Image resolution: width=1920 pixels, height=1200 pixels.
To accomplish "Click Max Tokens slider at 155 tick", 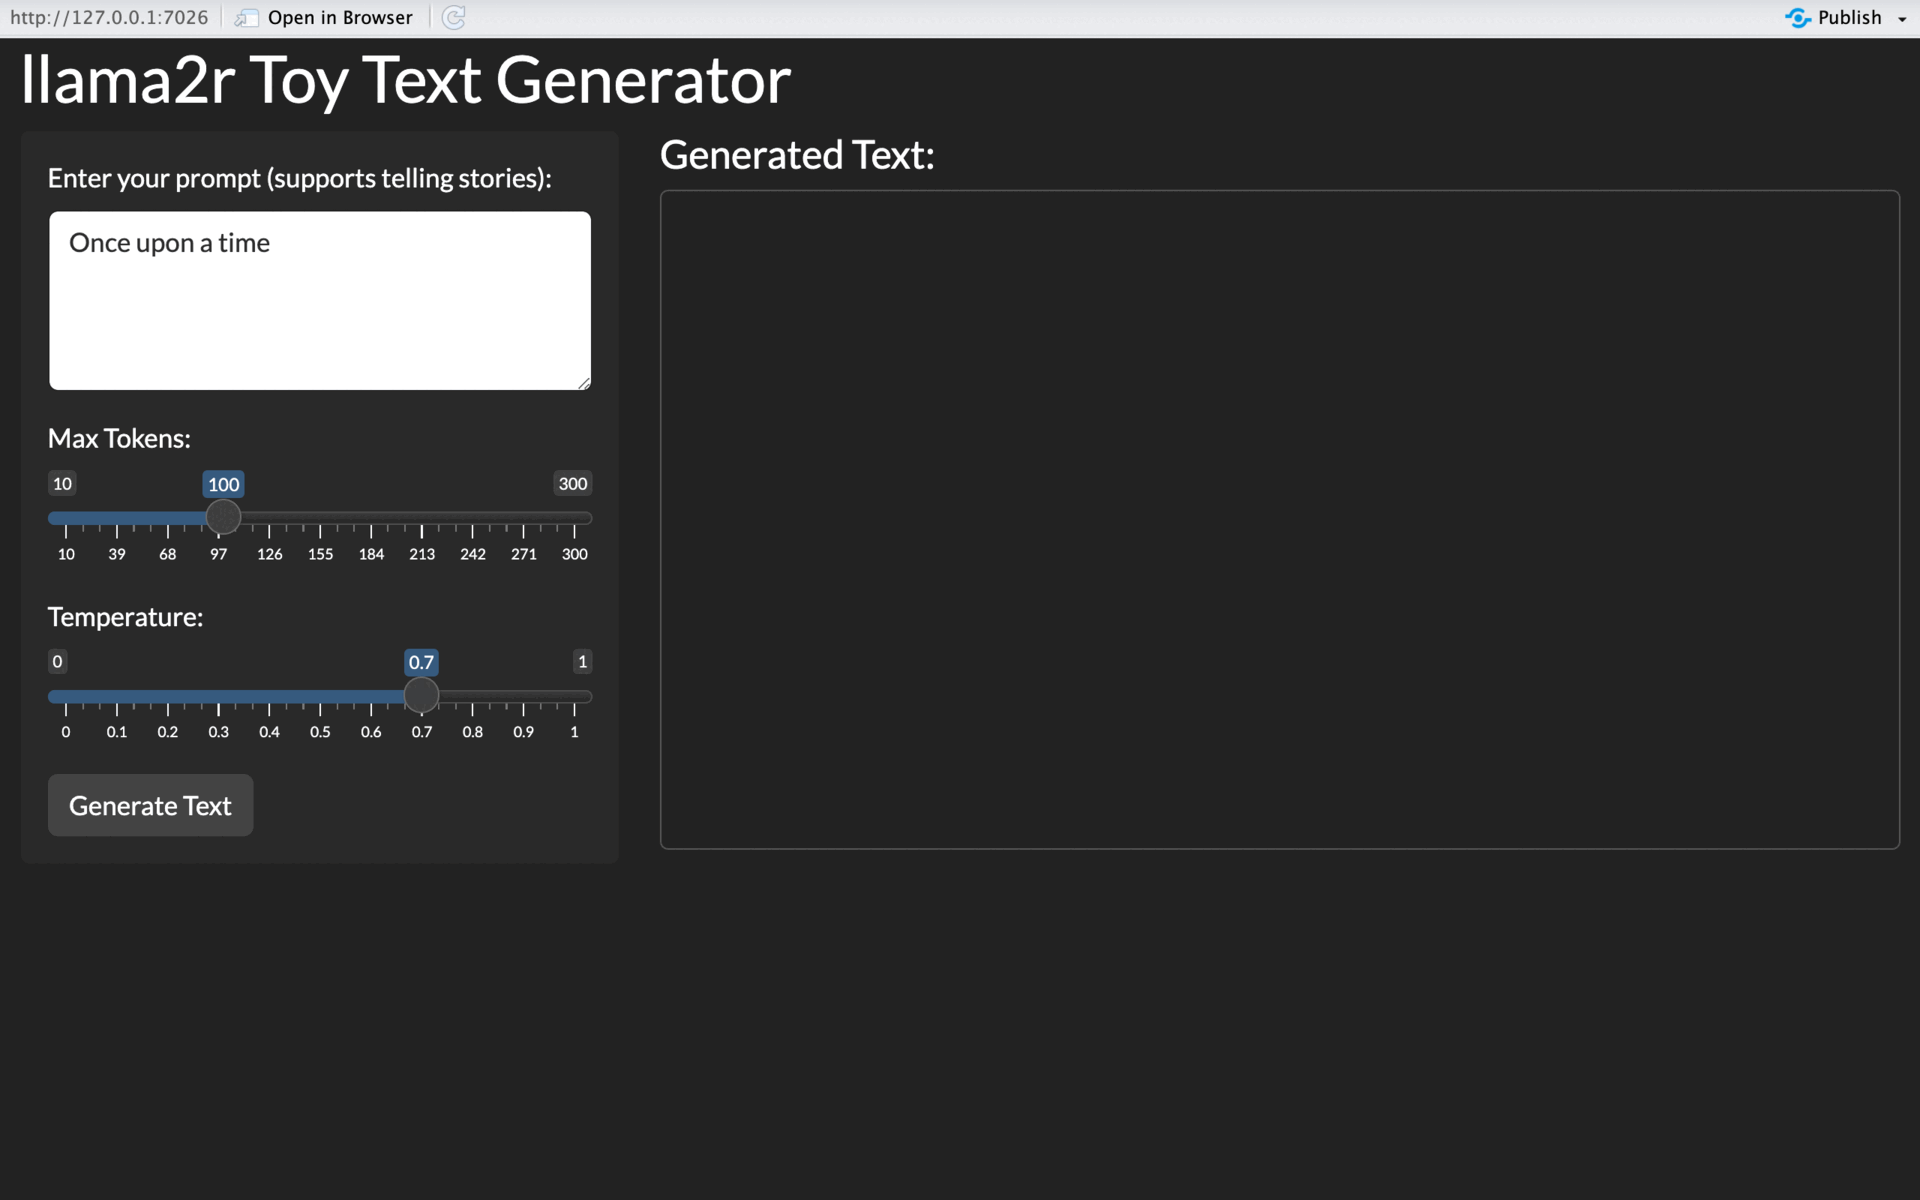I will pyautogui.click(x=320, y=518).
